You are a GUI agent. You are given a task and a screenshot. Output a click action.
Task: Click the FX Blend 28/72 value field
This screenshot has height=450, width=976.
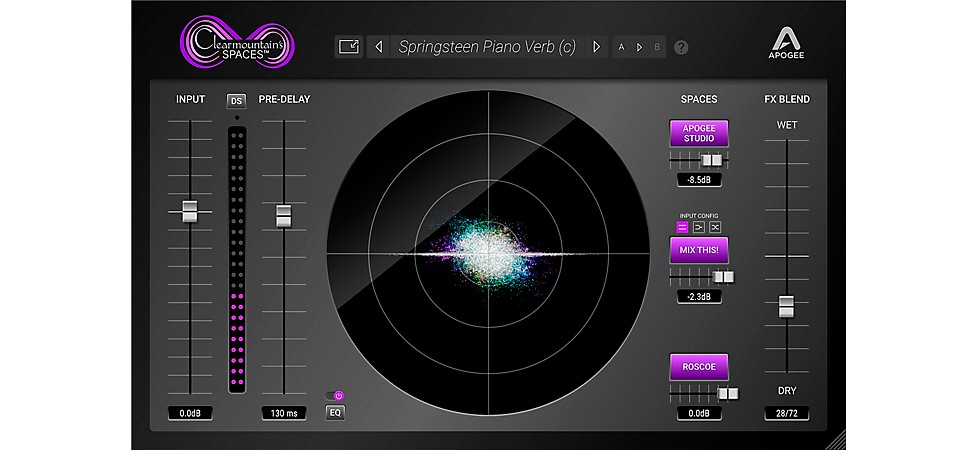point(787,413)
